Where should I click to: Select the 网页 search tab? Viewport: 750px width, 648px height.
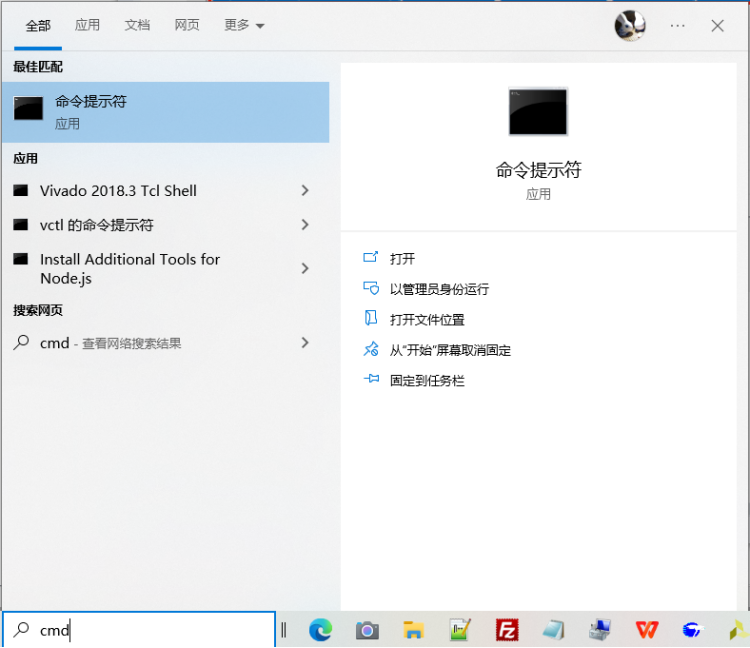(x=187, y=25)
